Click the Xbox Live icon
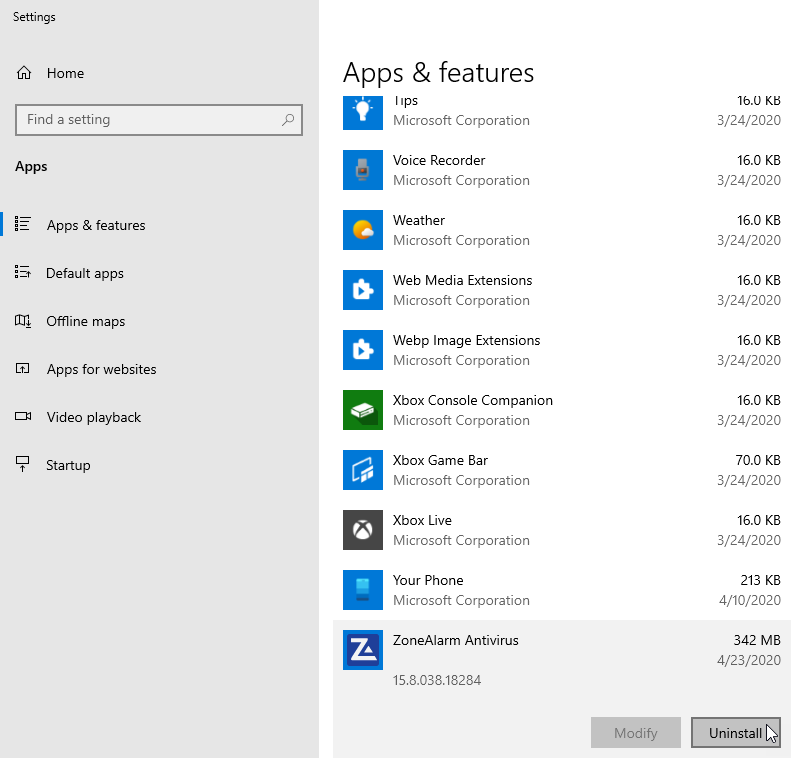This screenshot has width=791, height=758. pyautogui.click(x=363, y=530)
